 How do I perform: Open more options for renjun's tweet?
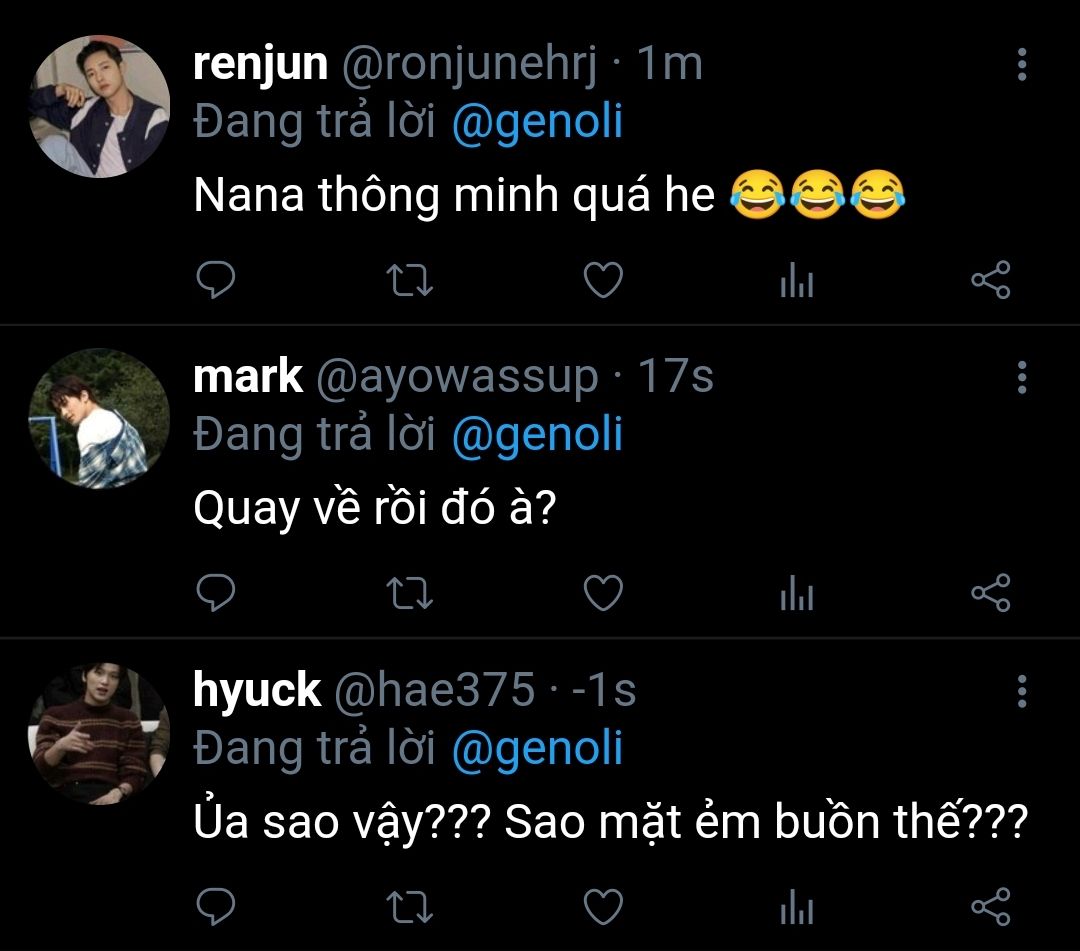(x=1021, y=64)
